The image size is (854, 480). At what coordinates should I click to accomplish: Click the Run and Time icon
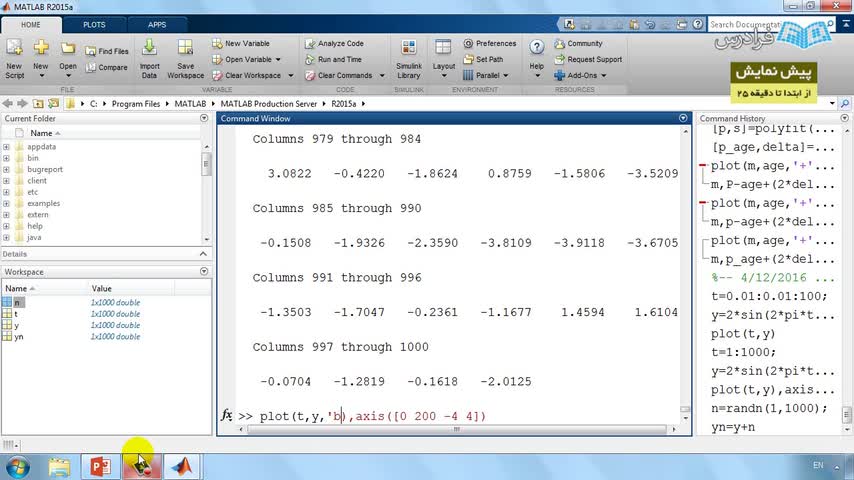click(x=310, y=59)
